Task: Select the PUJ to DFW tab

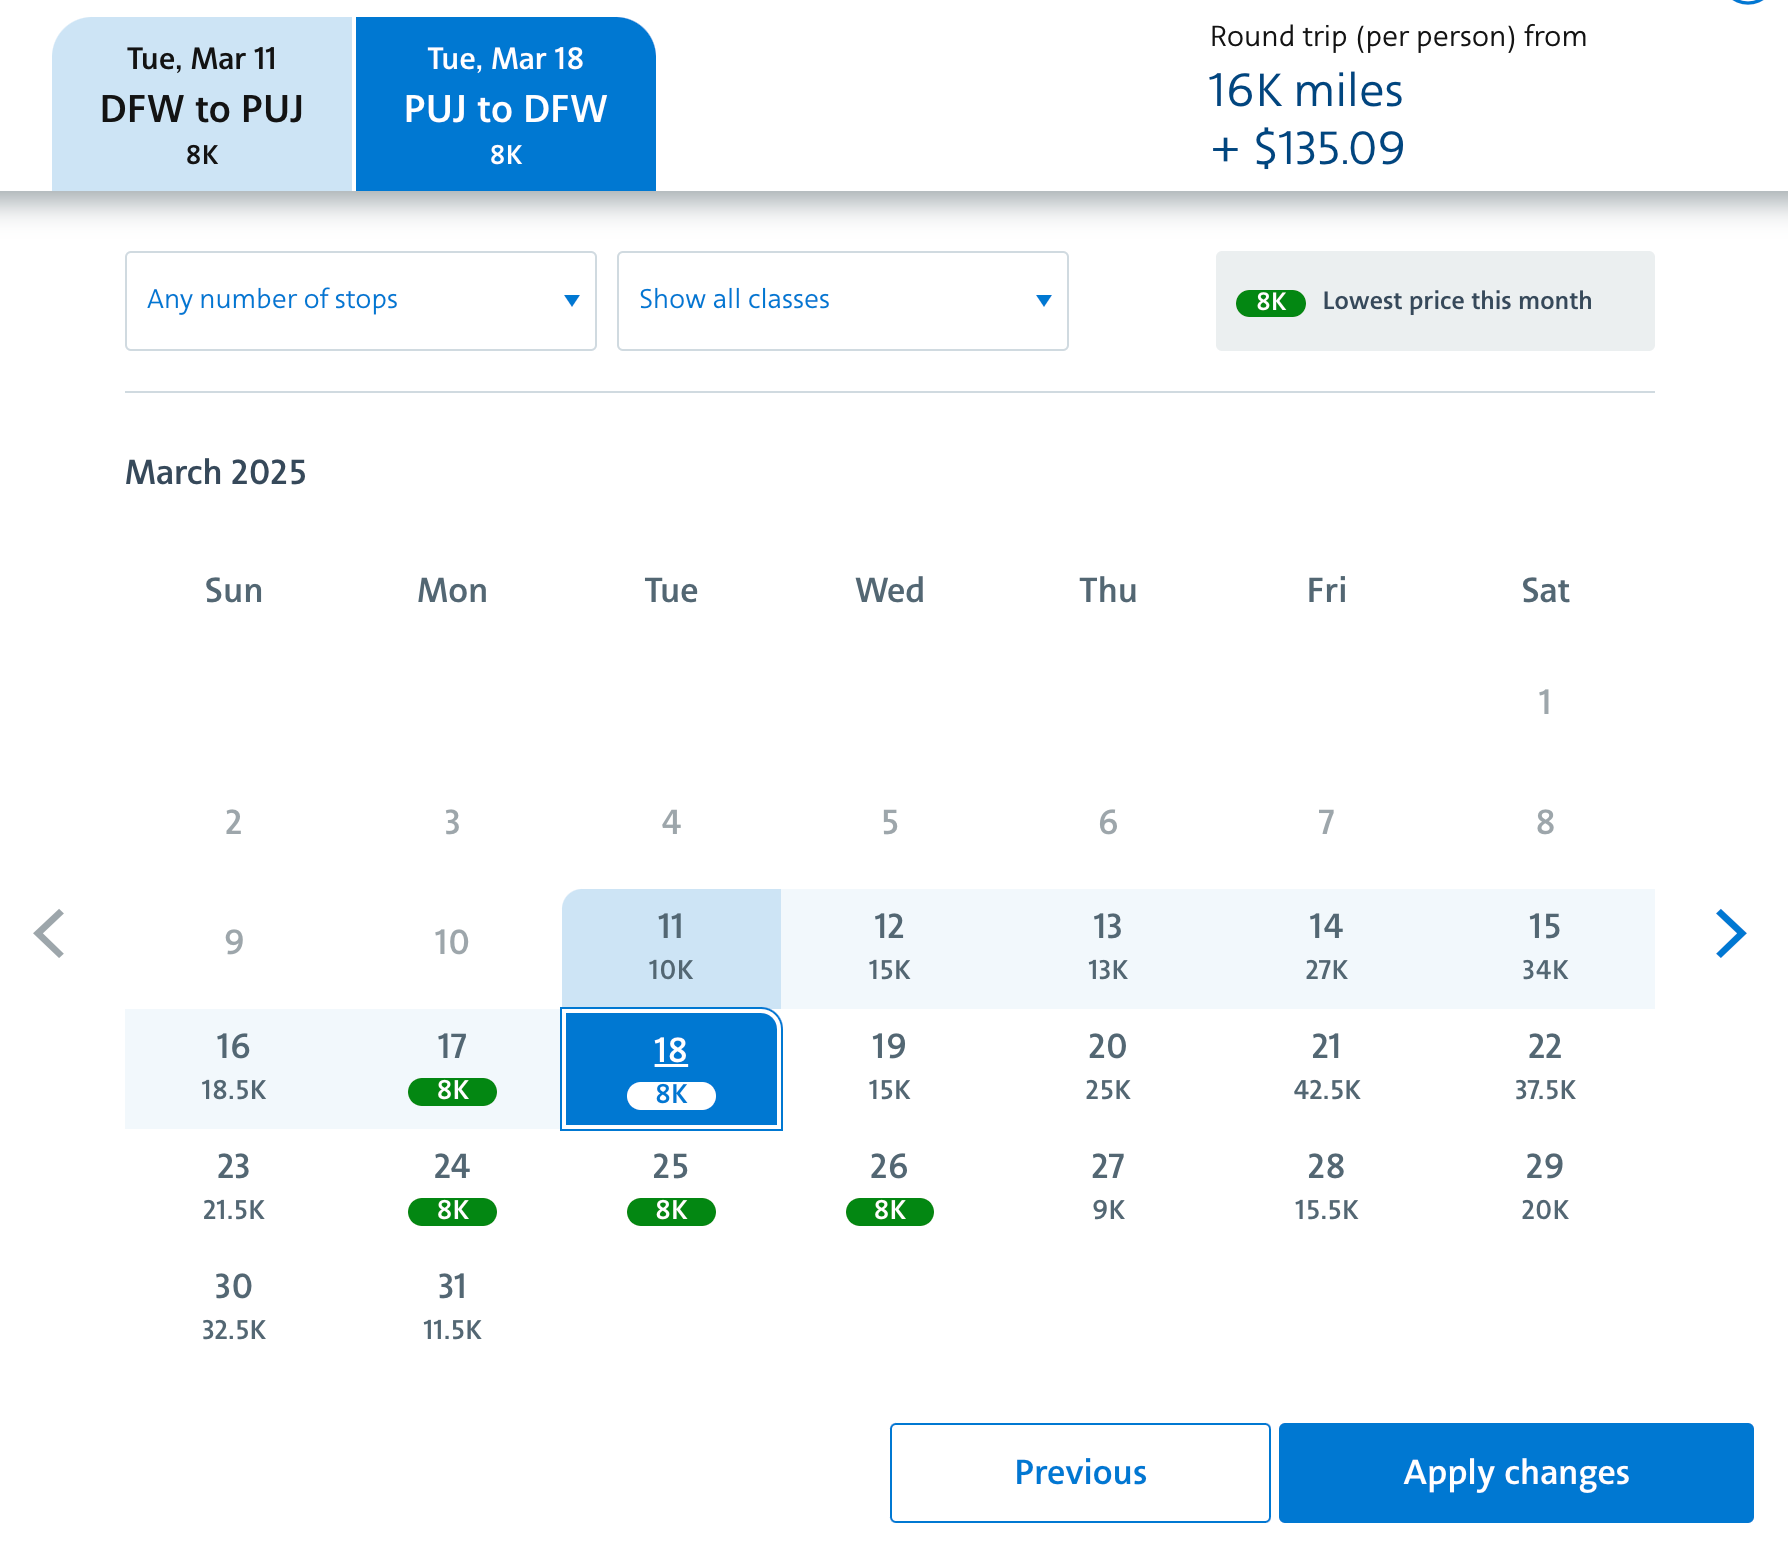Action: (x=506, y=105)
